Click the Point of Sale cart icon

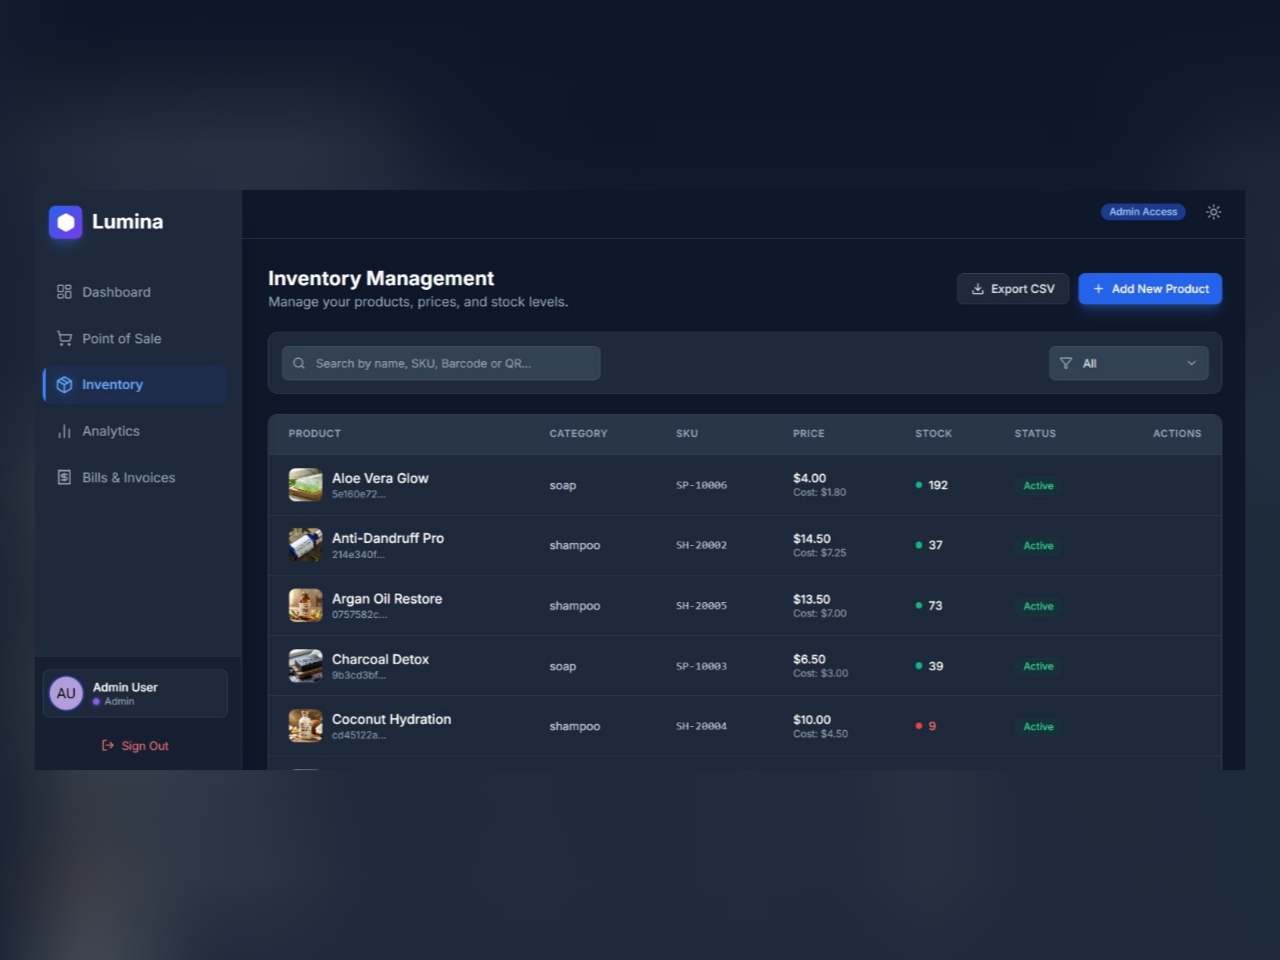(x=64, y=339)
